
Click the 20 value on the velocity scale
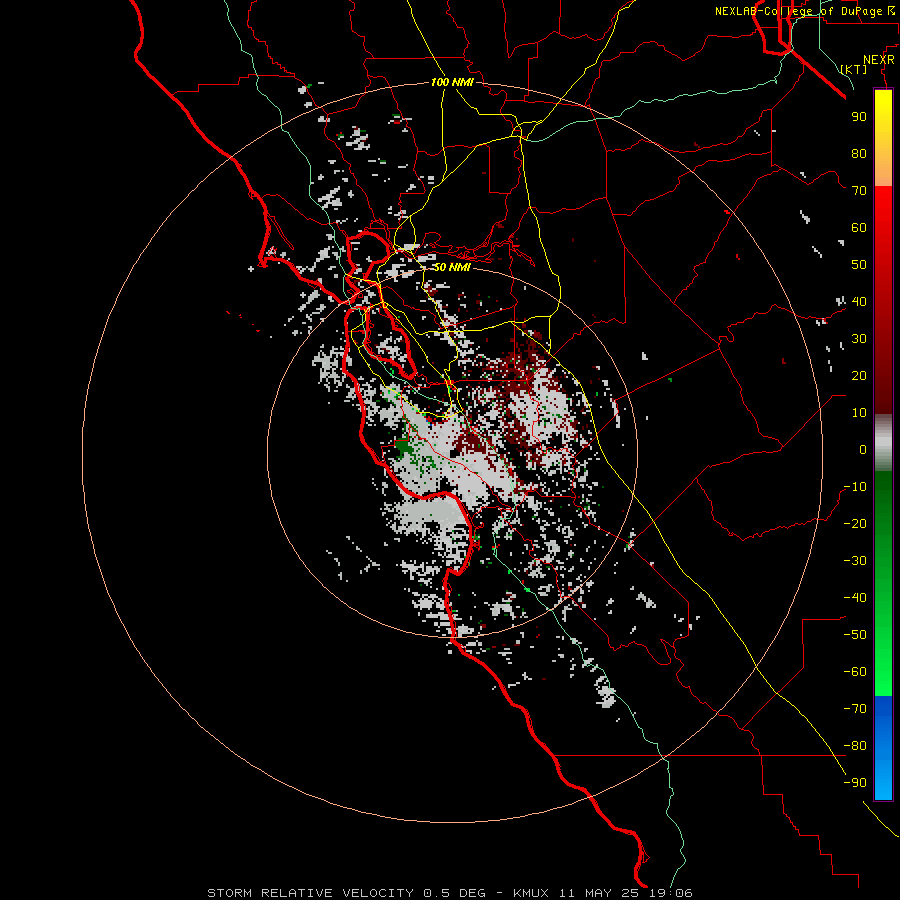click(859, 375)
